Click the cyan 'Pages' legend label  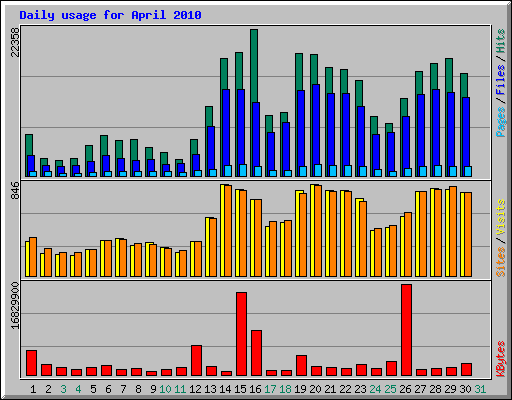coord(500,122)
